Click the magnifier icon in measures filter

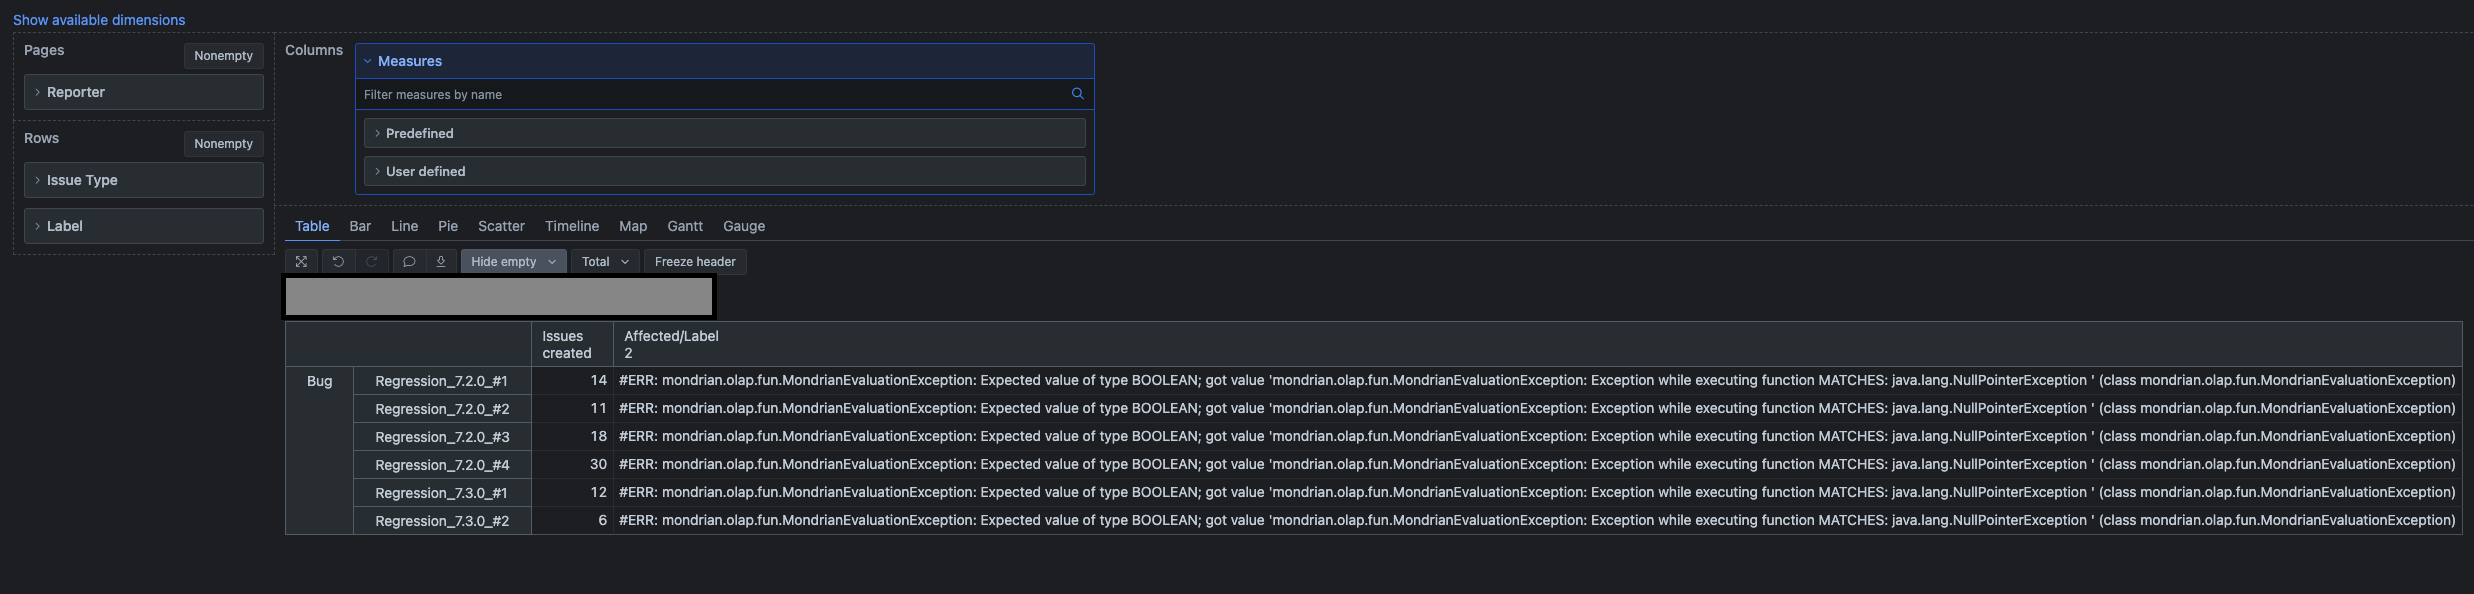pyautogui.click(x=1078, y=94)
